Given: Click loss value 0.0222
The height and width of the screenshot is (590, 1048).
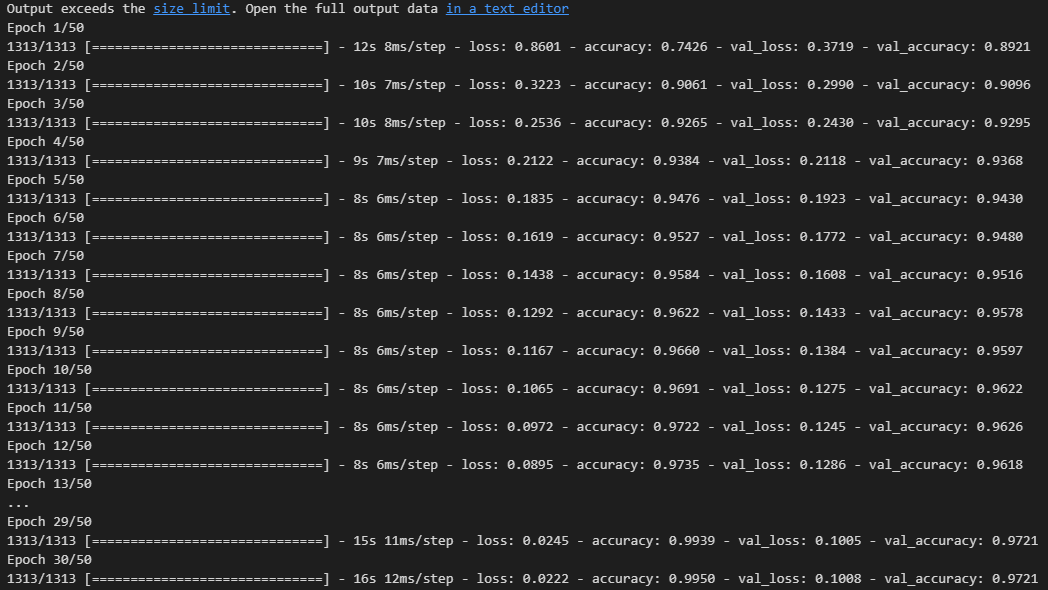Looking at the screenshot, I should 546,579.
